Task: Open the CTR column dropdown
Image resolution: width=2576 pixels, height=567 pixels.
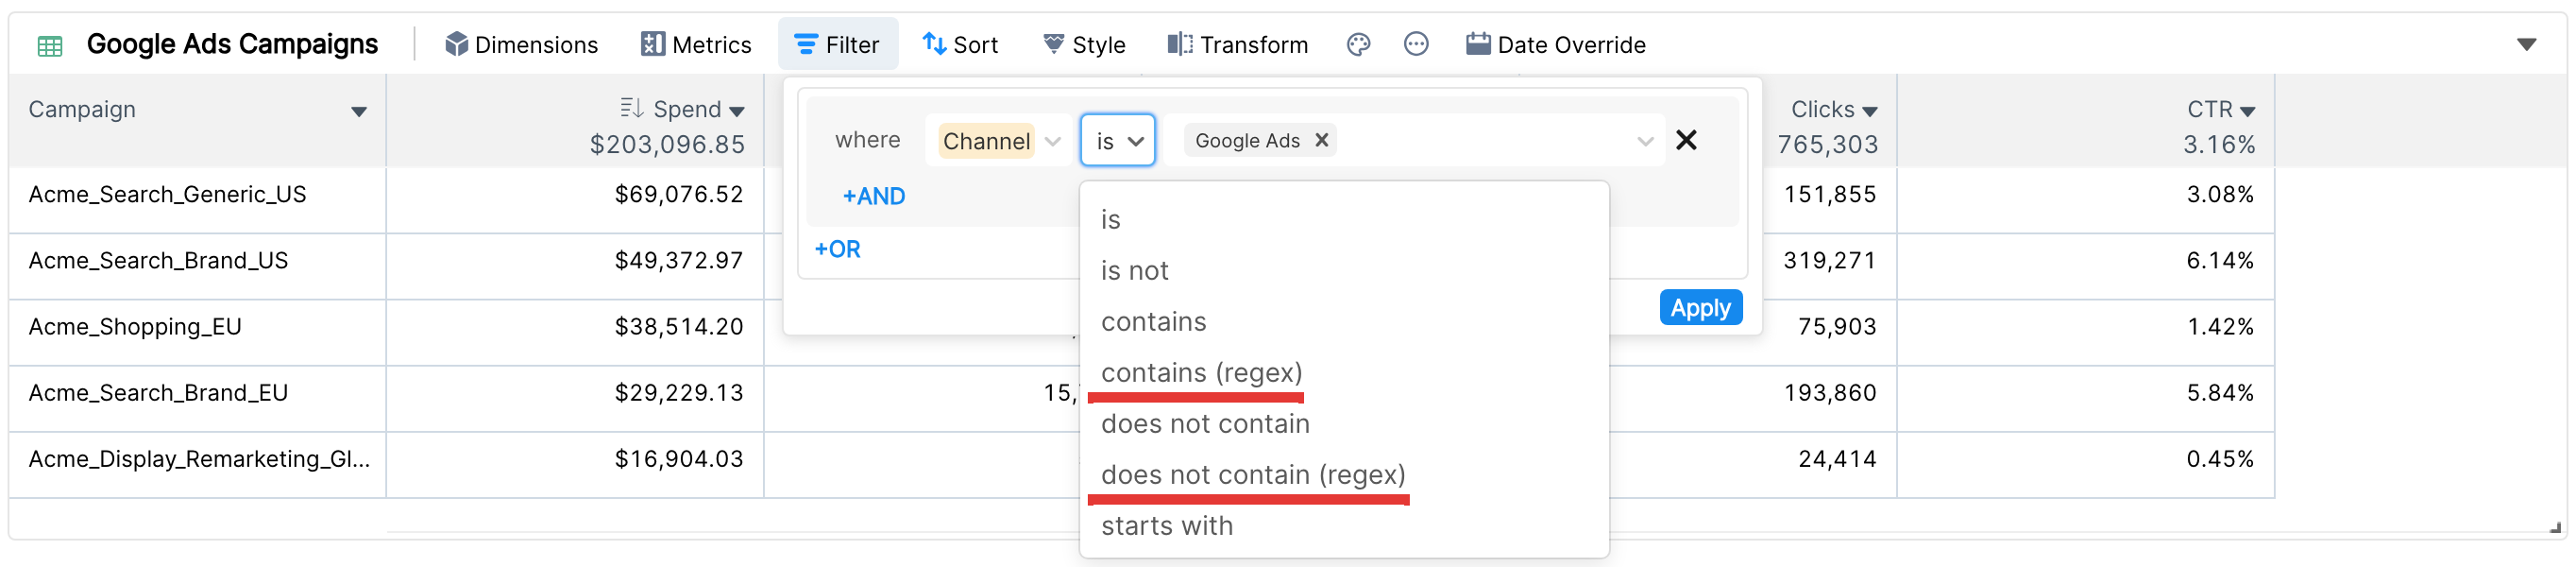Action: coord(2247,112)
